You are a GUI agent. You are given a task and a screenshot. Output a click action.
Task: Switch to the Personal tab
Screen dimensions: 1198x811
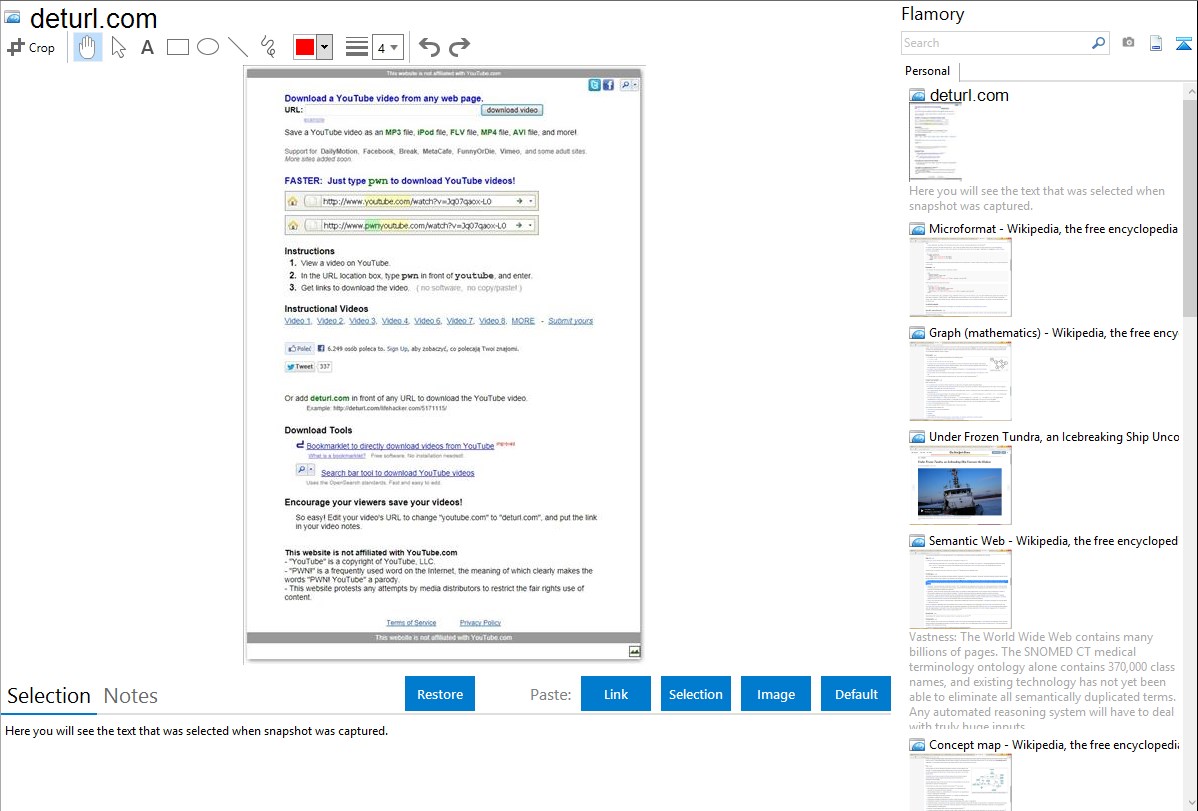tap(928, 71)
